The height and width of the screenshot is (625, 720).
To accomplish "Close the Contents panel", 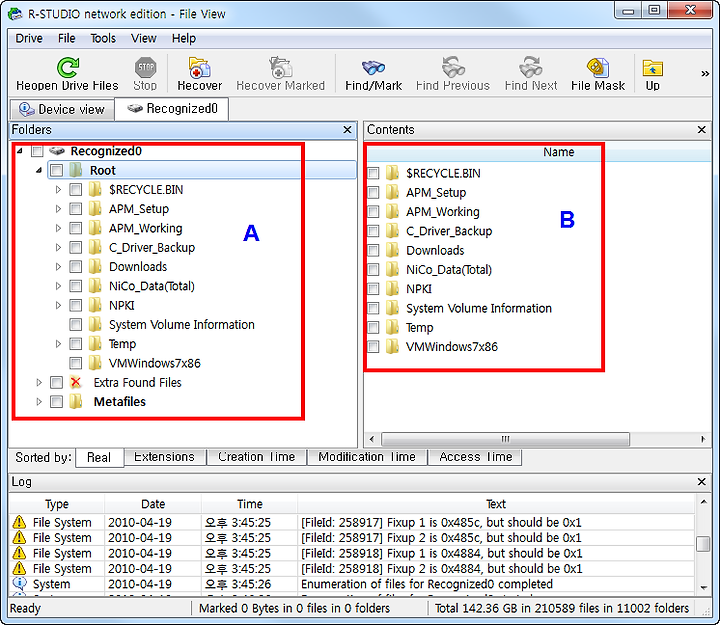I will (x=701, y=130).
